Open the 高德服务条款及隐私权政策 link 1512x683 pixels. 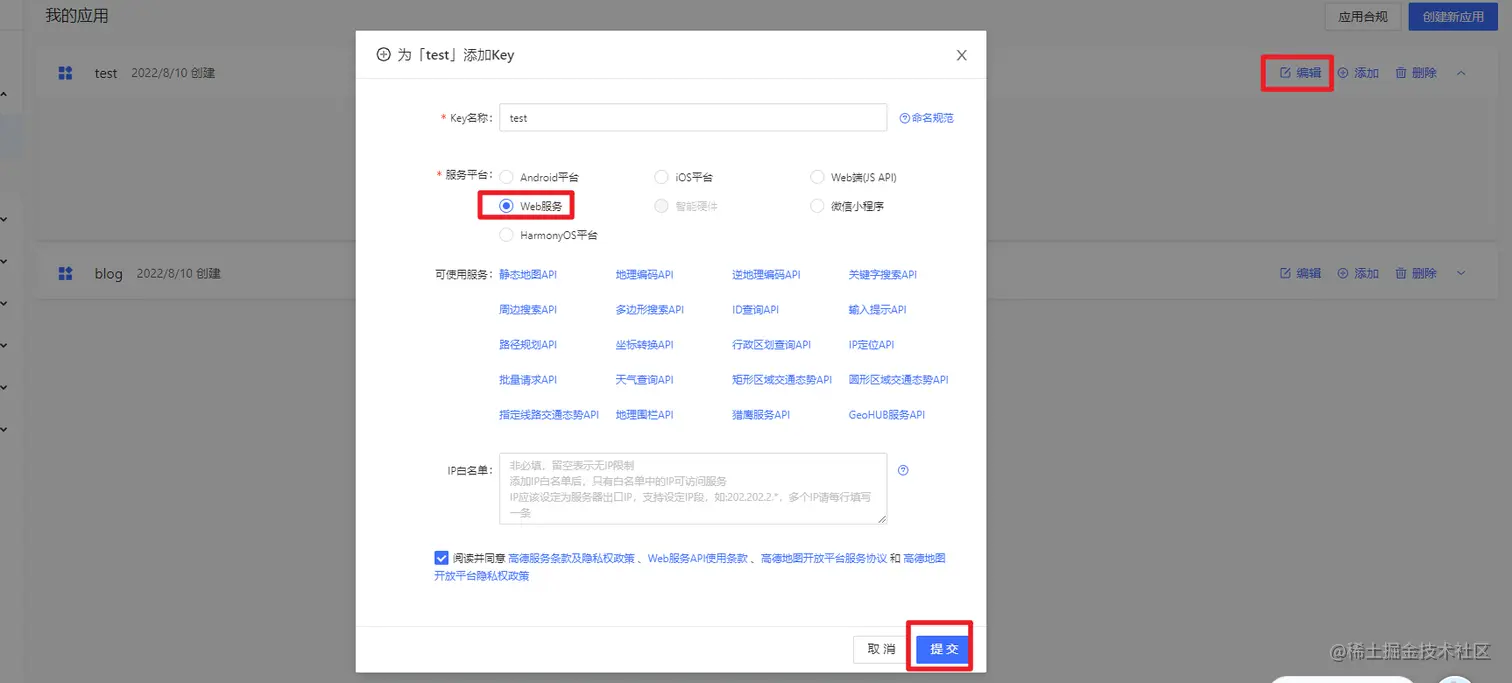pos(571,558)
